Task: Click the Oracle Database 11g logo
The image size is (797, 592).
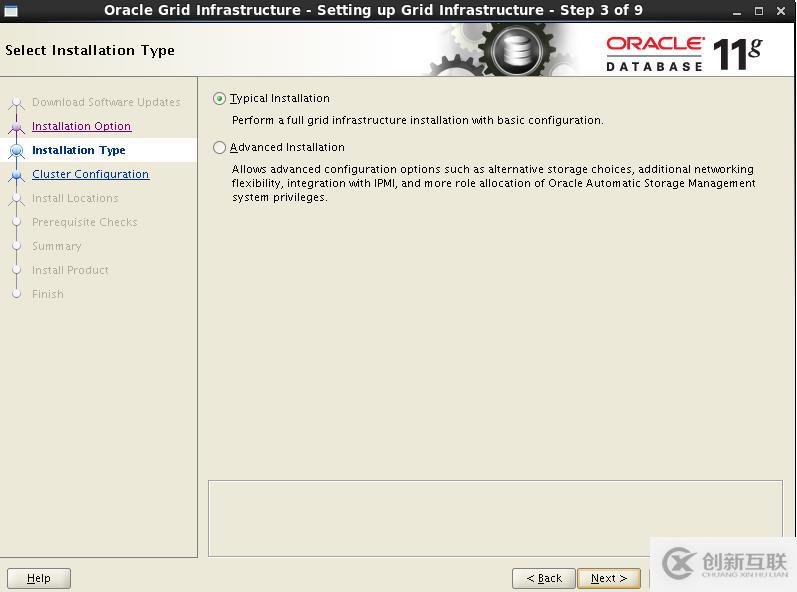Action: pos(684,53)
